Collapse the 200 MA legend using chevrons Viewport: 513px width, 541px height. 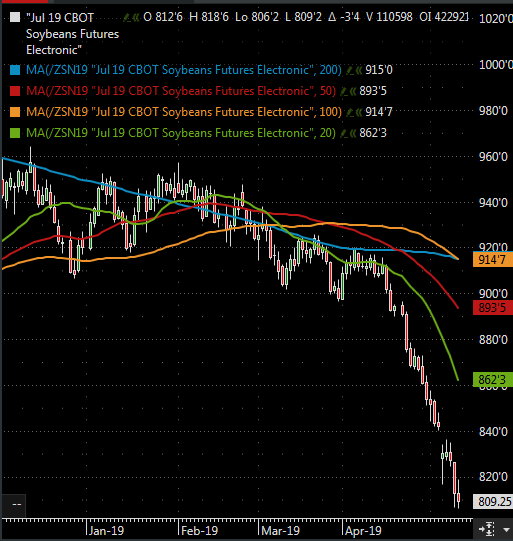tap(359, 71)
